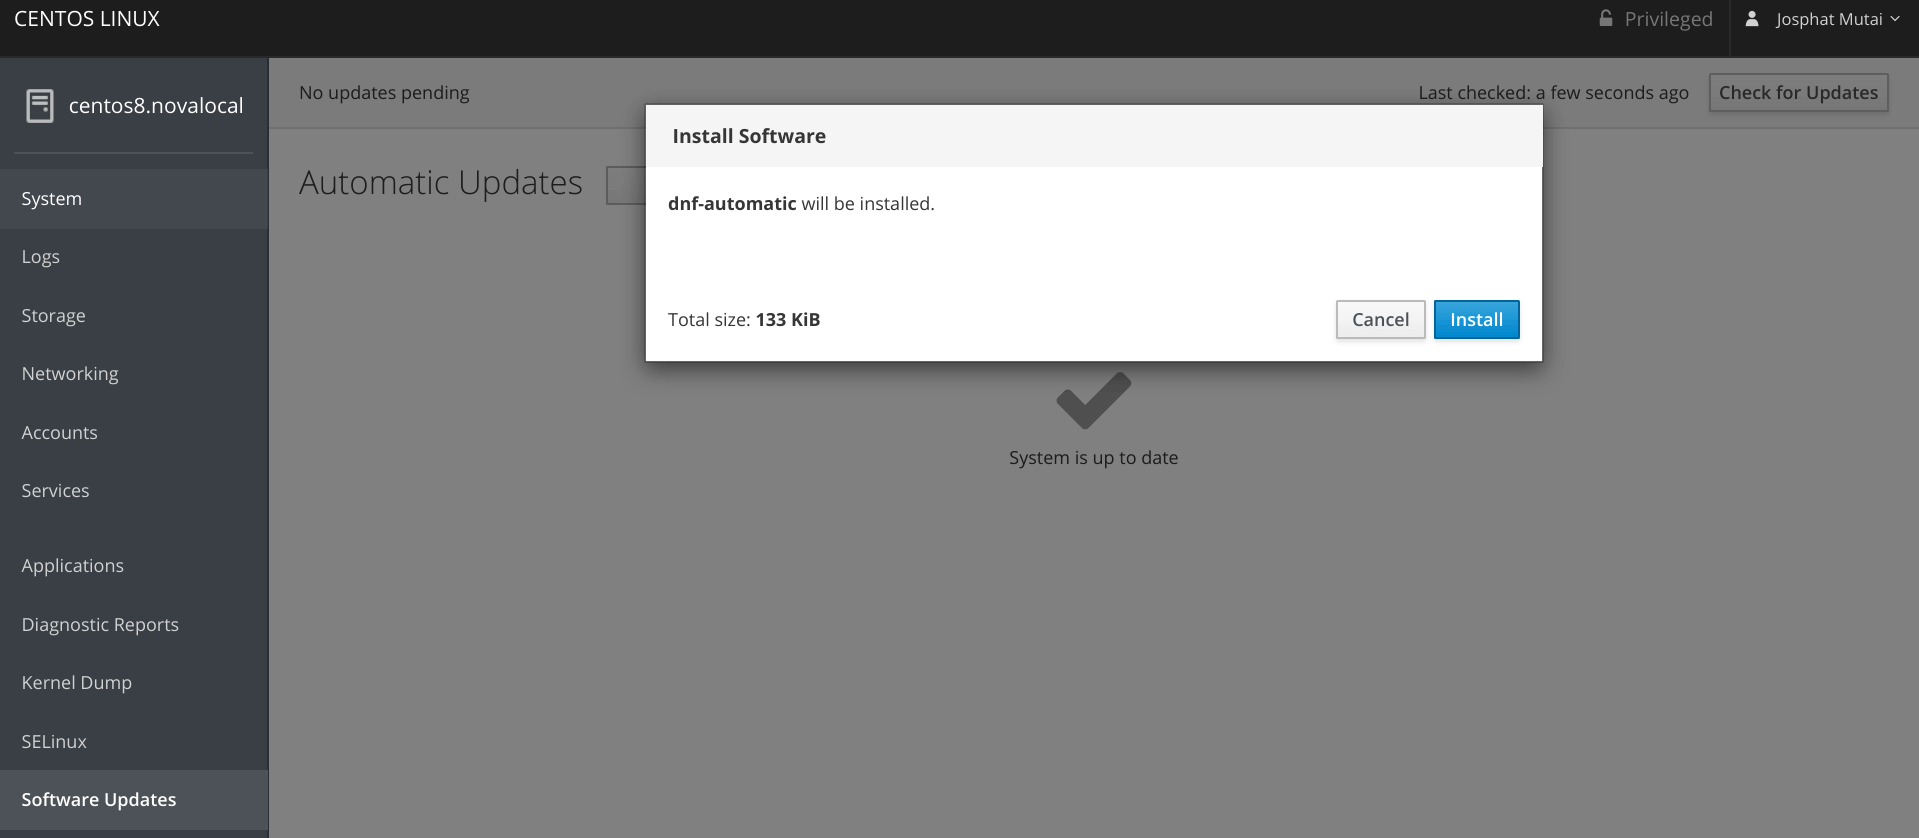Open the System page in sidebar
Viewport: 1919px width, 838px height.
[134, 198]
